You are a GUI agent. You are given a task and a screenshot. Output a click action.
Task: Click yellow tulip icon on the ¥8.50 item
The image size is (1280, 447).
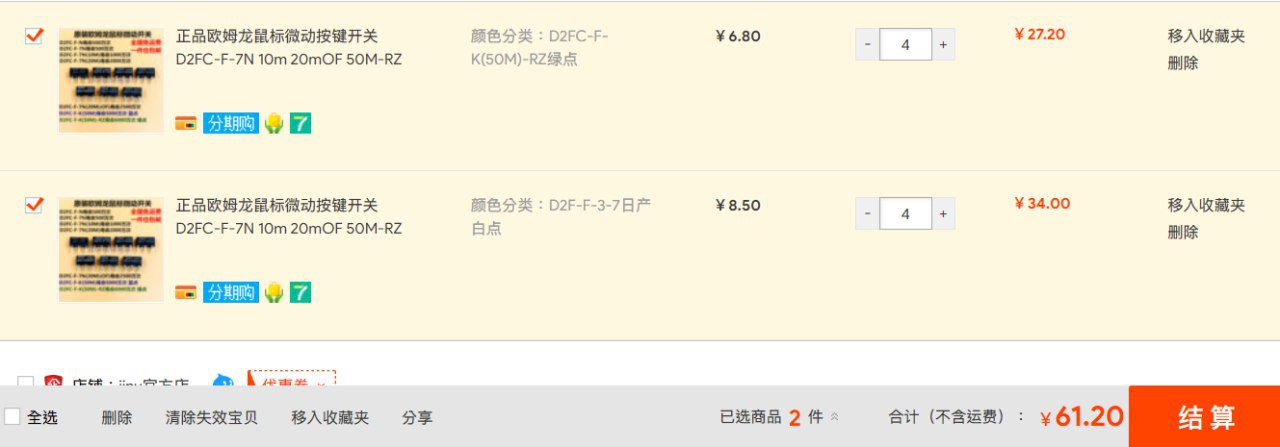point(274,292)
